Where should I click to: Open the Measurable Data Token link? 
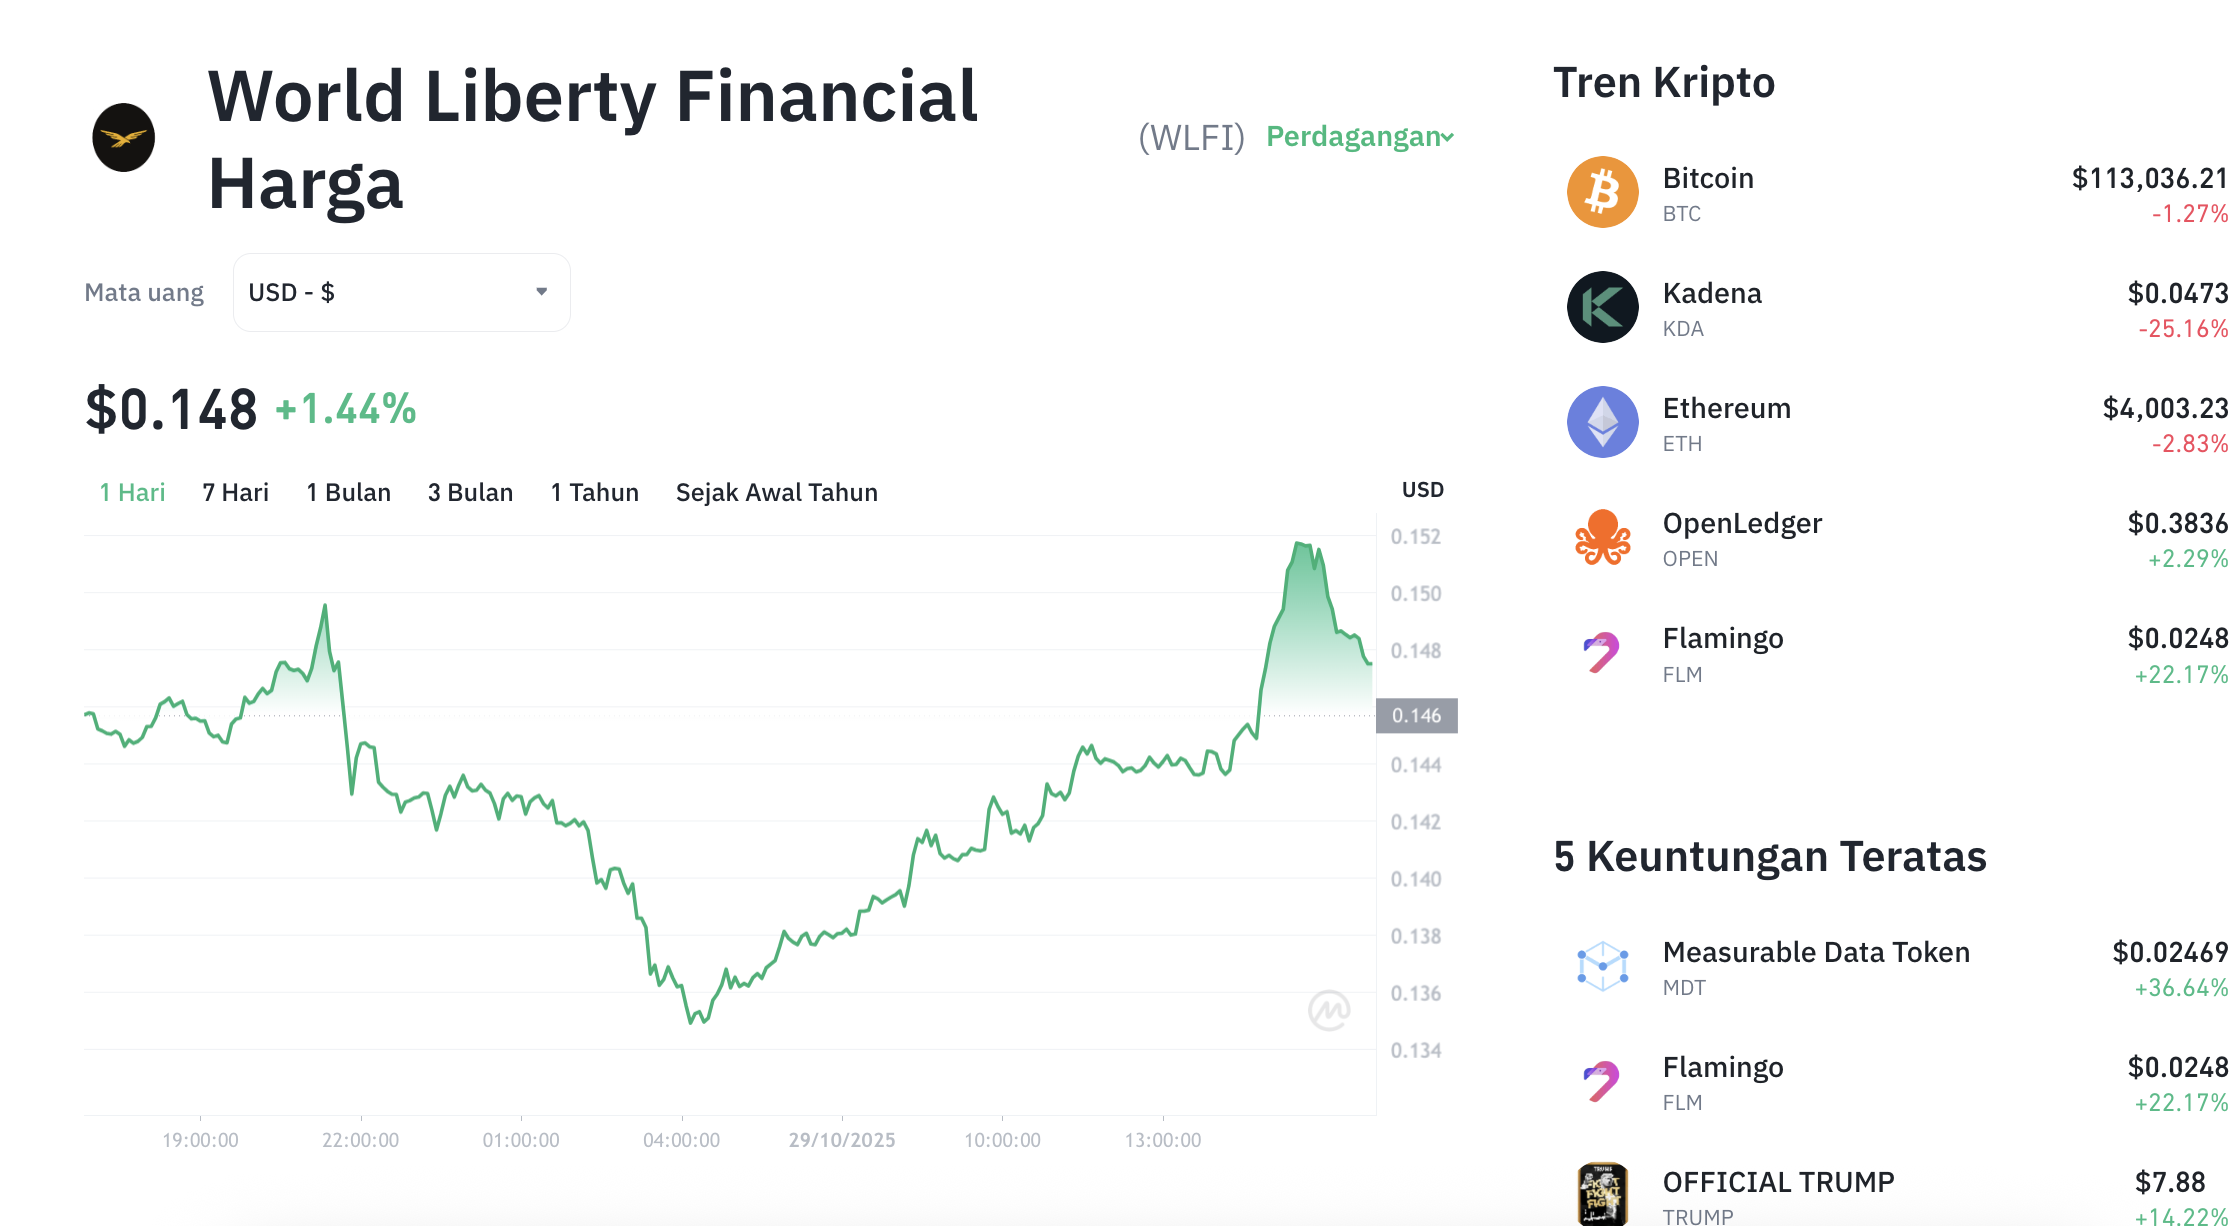pos(1815,952)
